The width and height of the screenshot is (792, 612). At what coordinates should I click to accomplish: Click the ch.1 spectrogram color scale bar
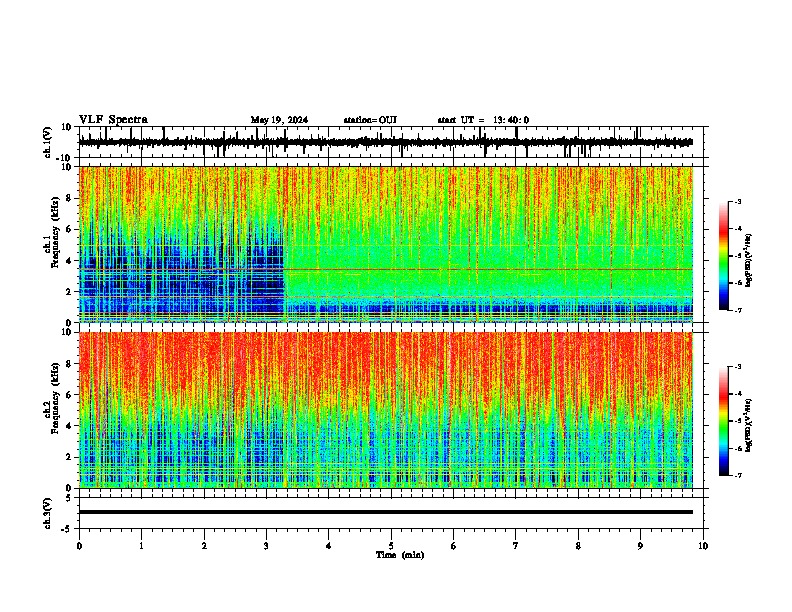tap(724, 256)
